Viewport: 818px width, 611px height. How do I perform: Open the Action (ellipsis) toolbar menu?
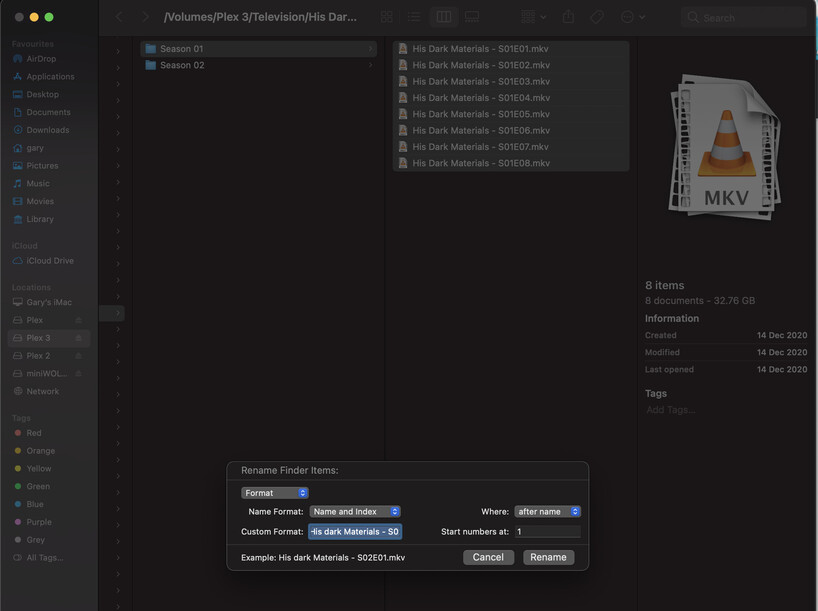pos(633,17)
